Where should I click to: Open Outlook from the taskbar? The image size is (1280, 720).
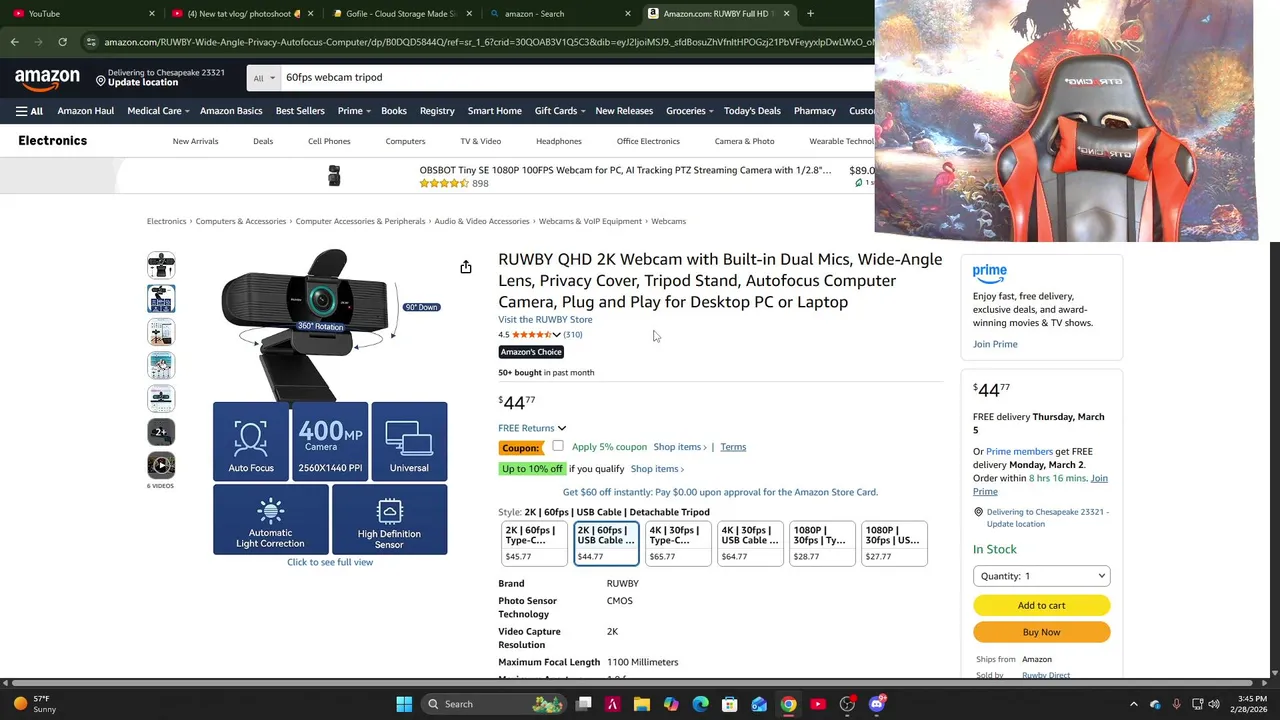pyautogui.click(x=759, y=704)
